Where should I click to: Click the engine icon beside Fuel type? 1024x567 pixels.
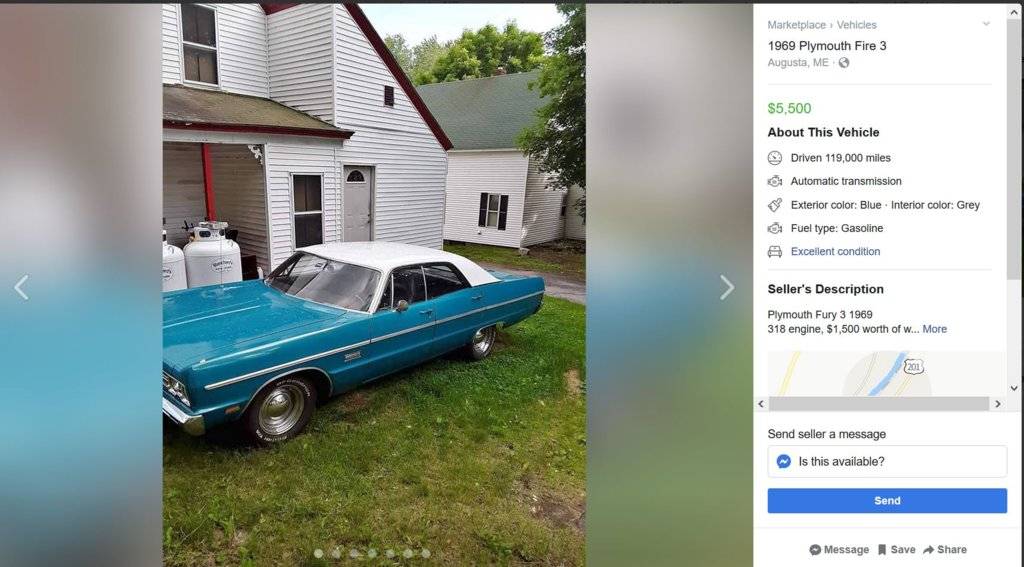[775, 228]
